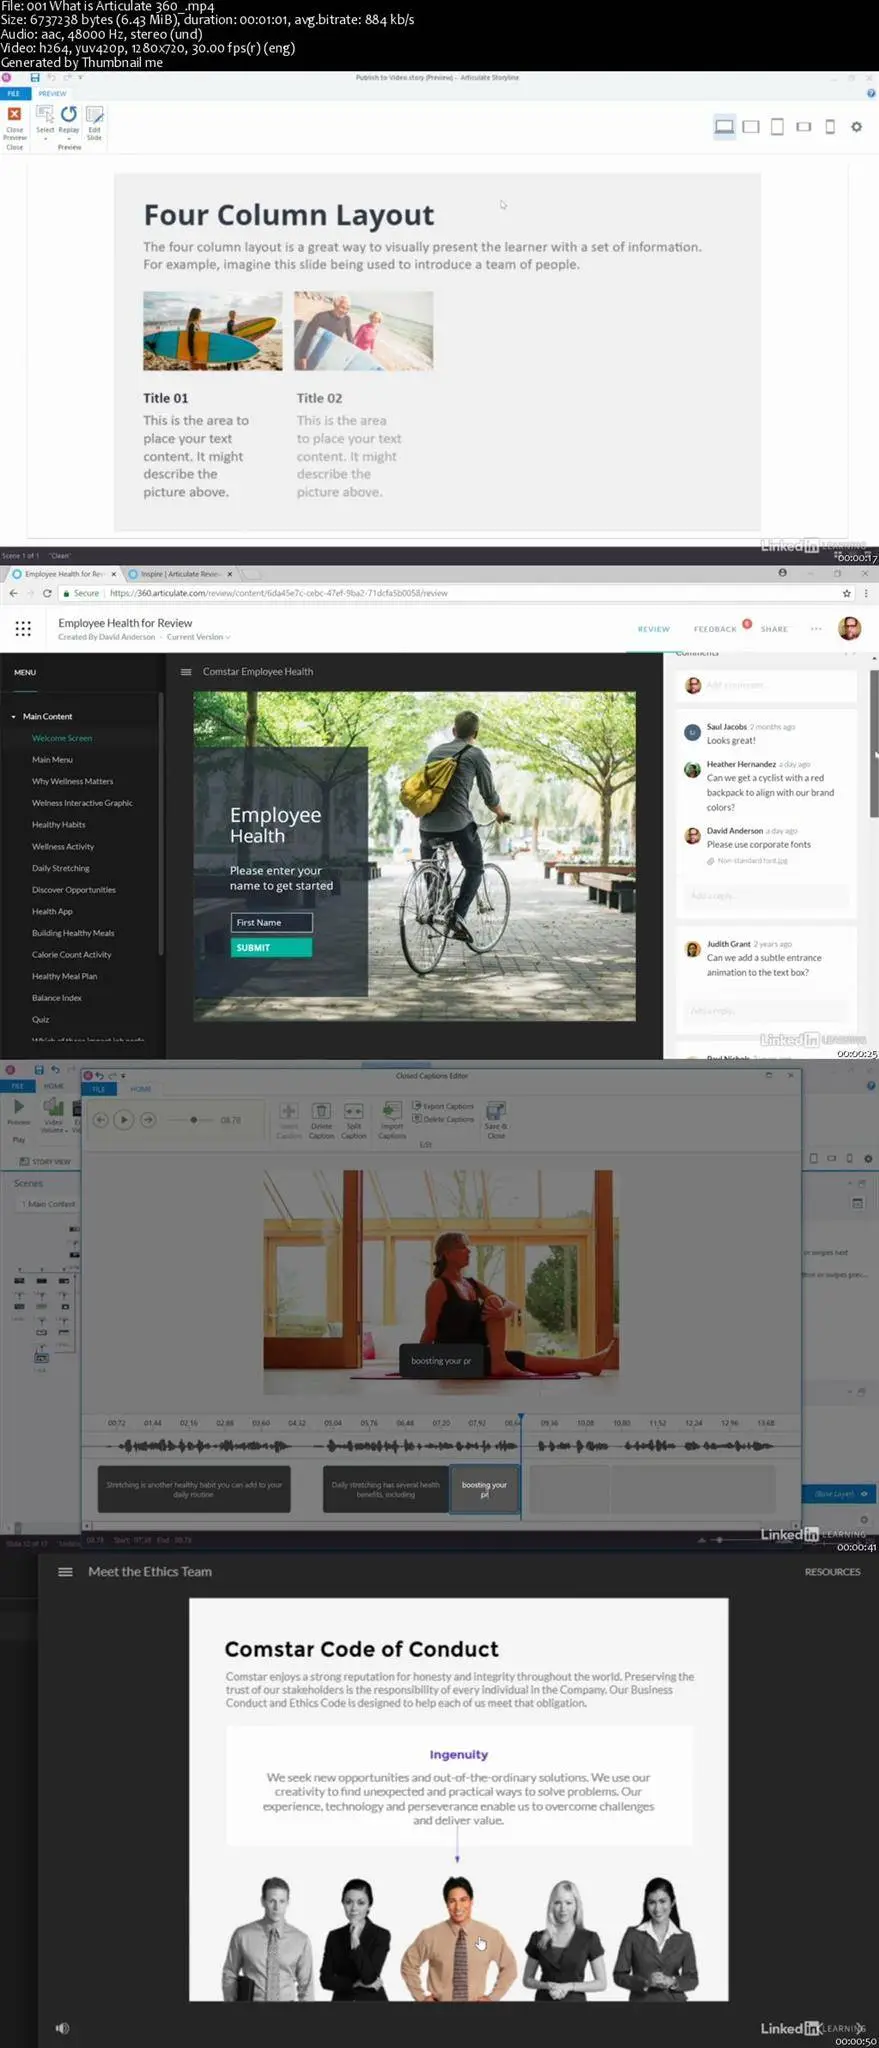Open Healthy Meal Plan menu item
Image resolution: width=879 pixels, height=2048 pixels.
[x=64, y=976]
